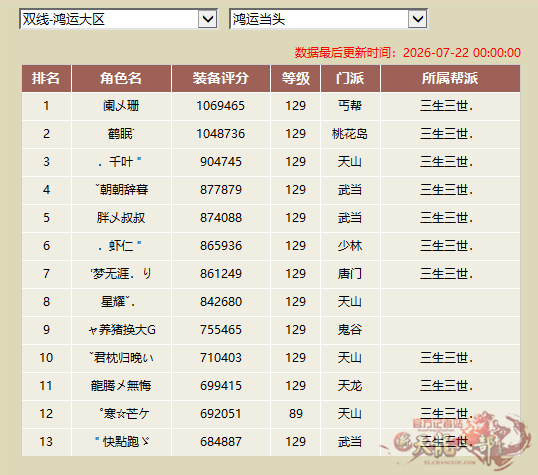Click the 门派 column header
This screenshot has height=475, width=538.
tap(350, 78)
